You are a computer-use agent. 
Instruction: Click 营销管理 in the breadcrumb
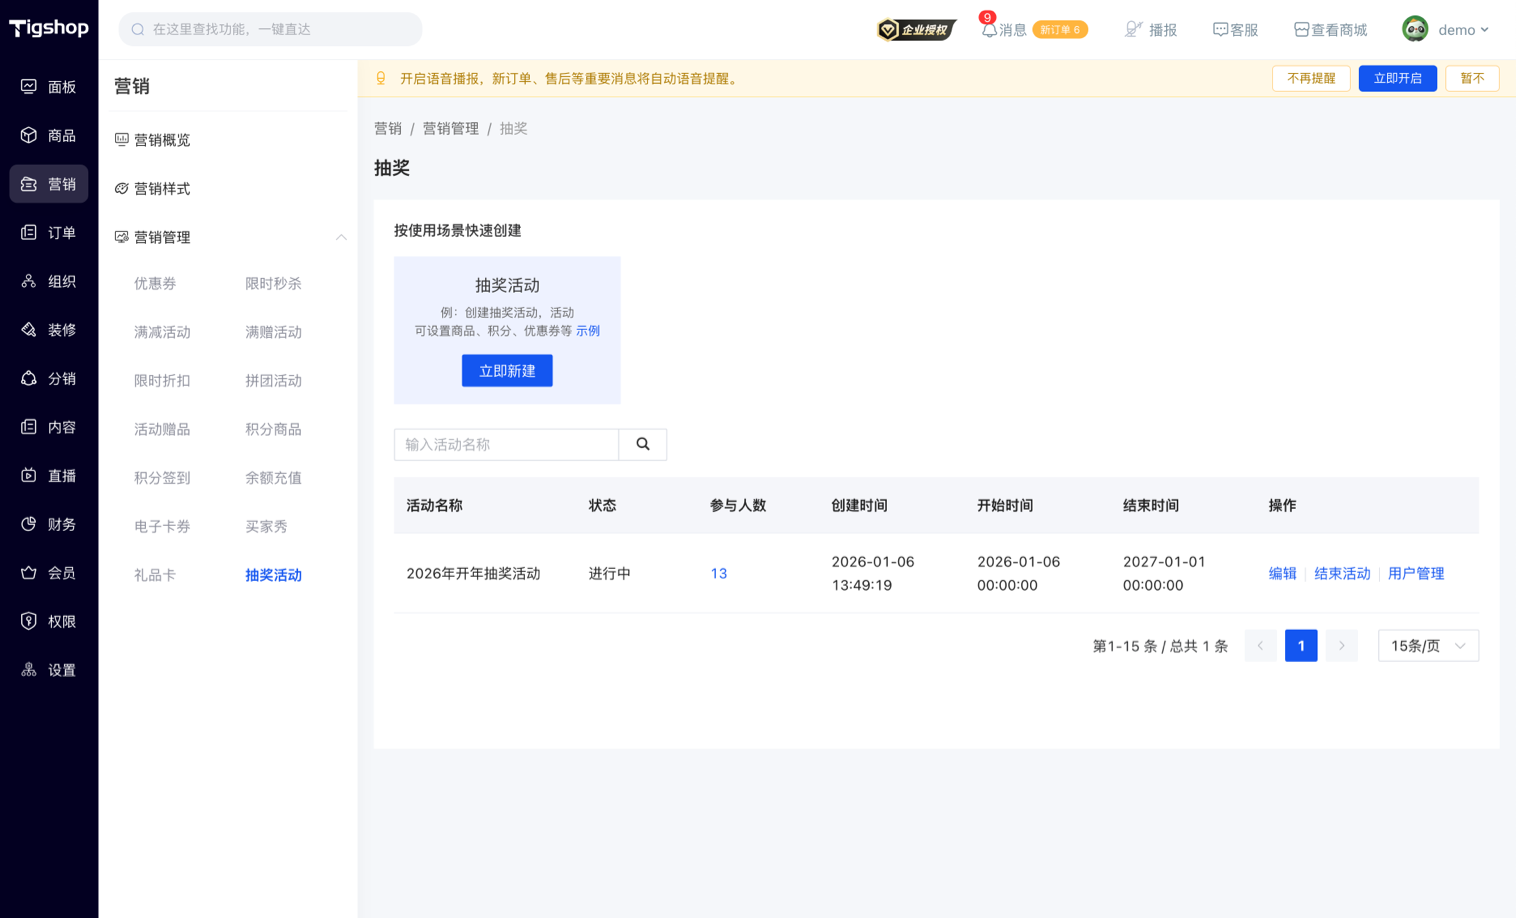450,129
